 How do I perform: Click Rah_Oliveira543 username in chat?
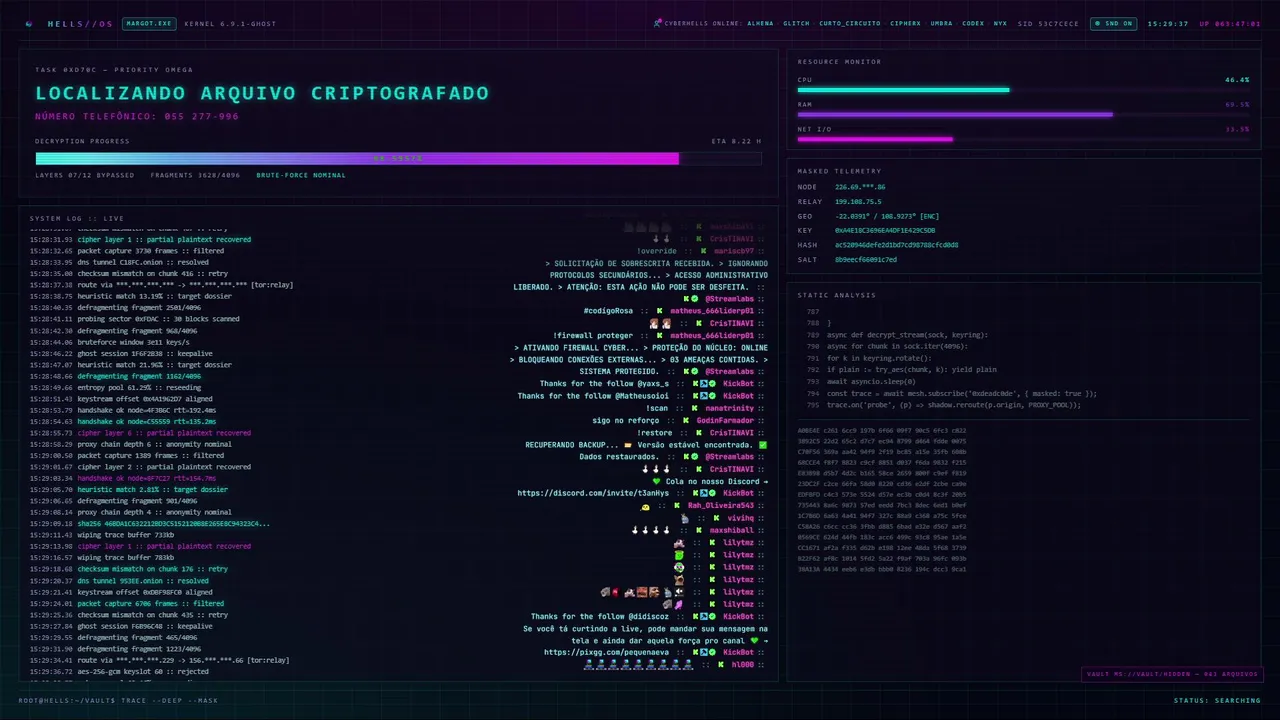point(721,506)
